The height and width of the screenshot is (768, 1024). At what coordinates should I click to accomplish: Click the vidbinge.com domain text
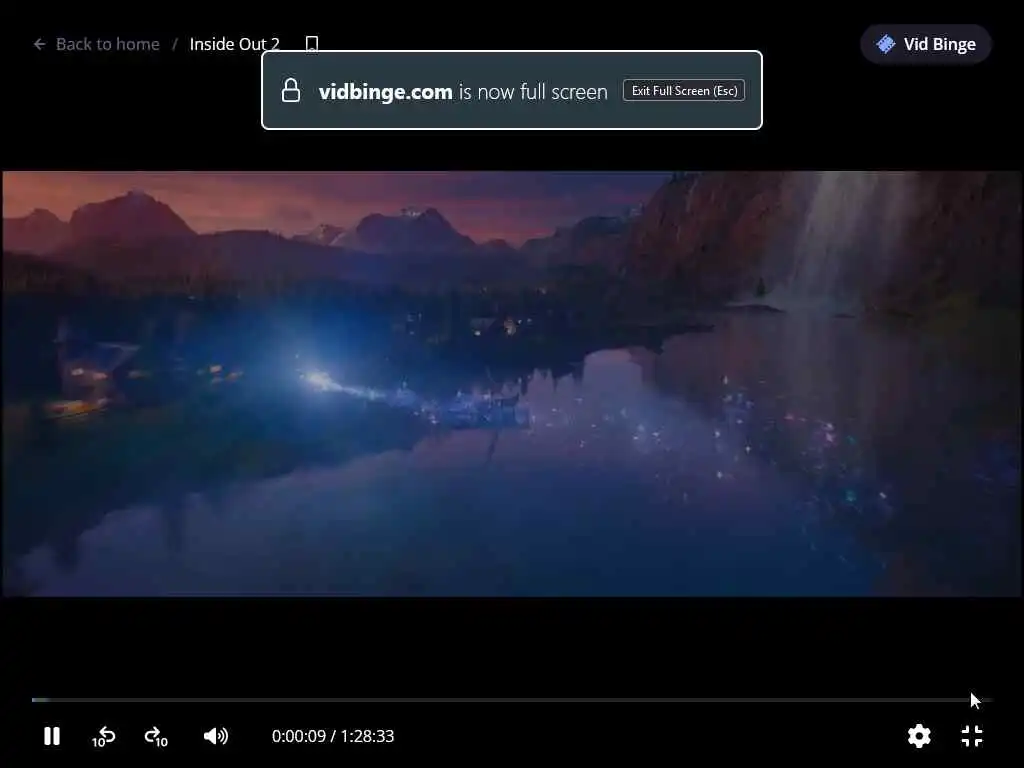click(385, 91)
